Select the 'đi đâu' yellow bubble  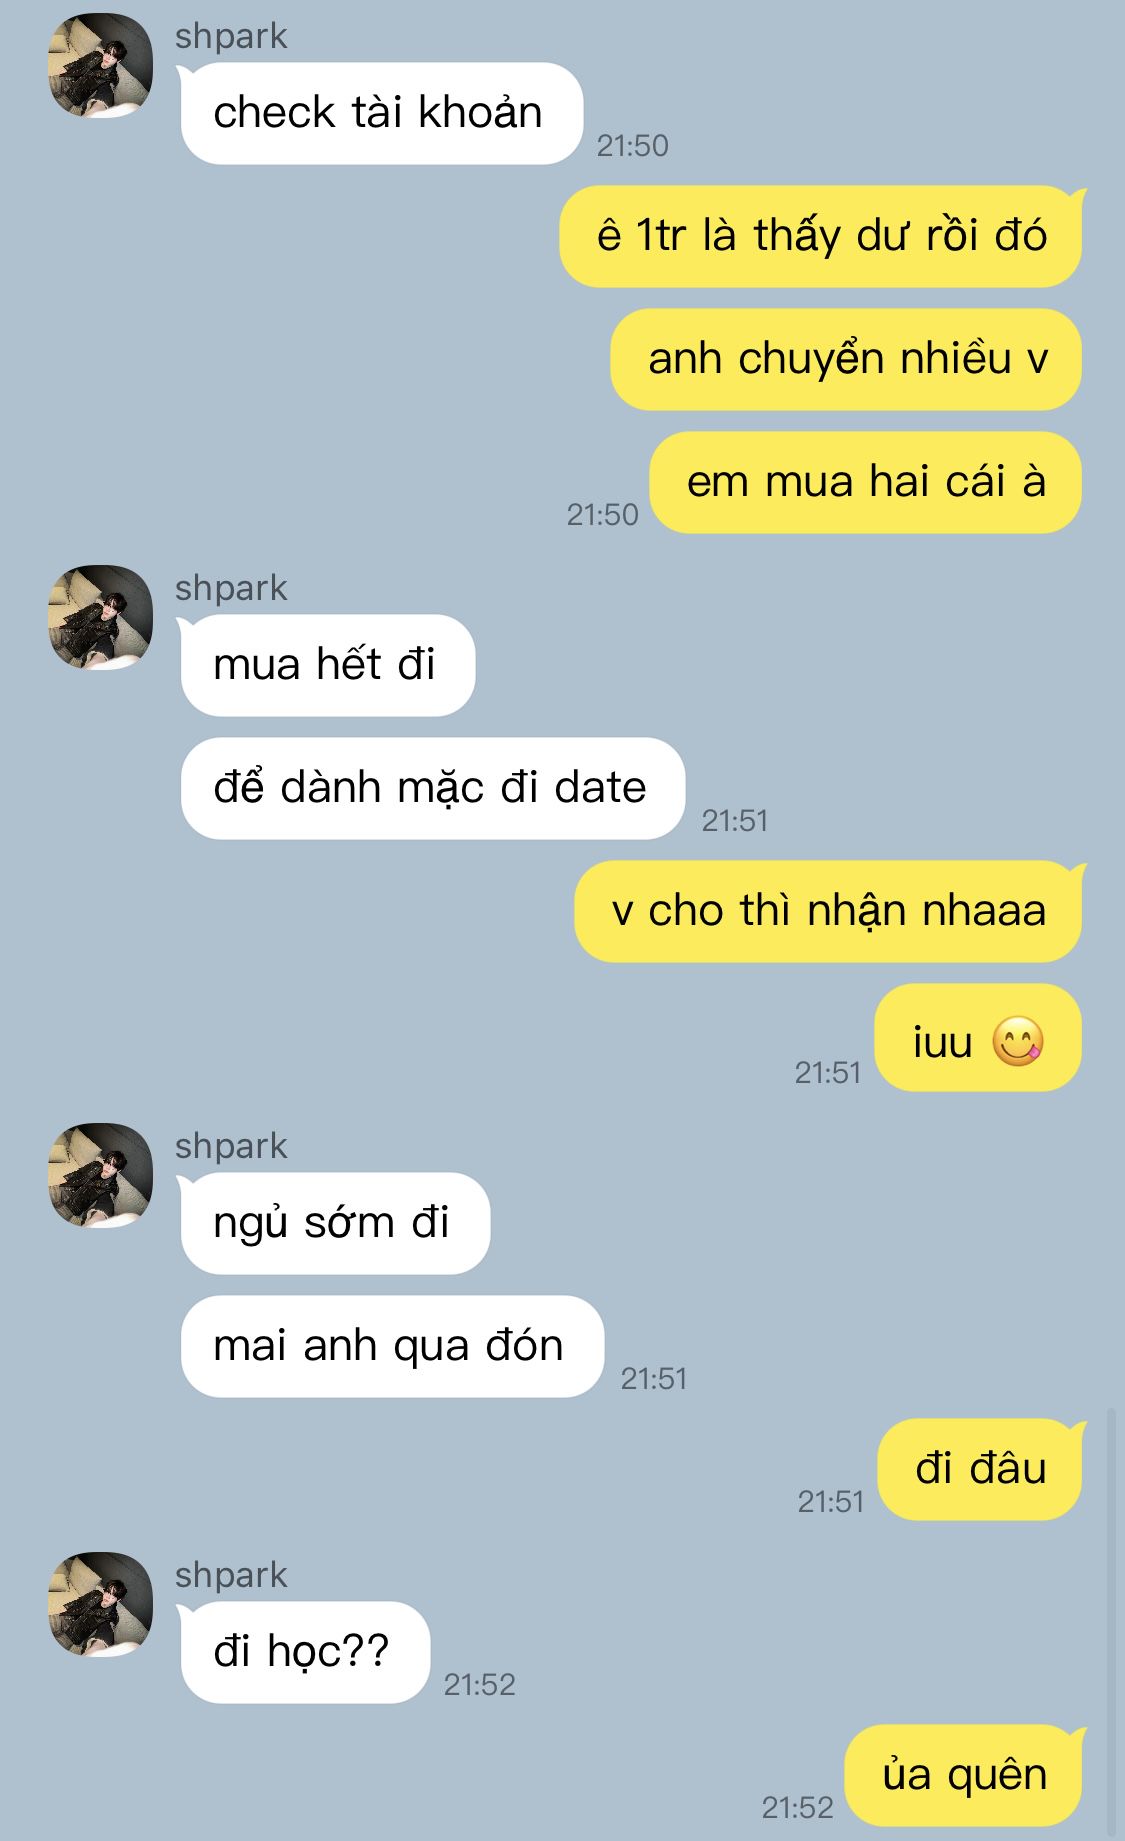point(980,1469)
